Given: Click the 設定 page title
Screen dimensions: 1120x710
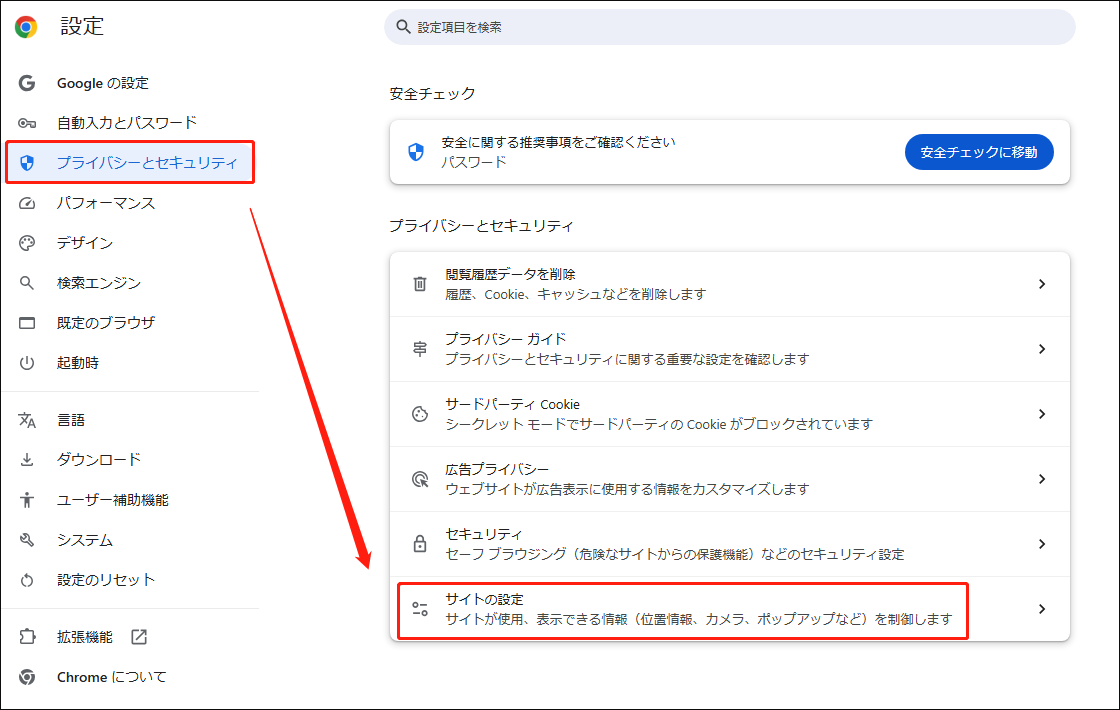Looking at the screenshot, I should coord(81,26).
